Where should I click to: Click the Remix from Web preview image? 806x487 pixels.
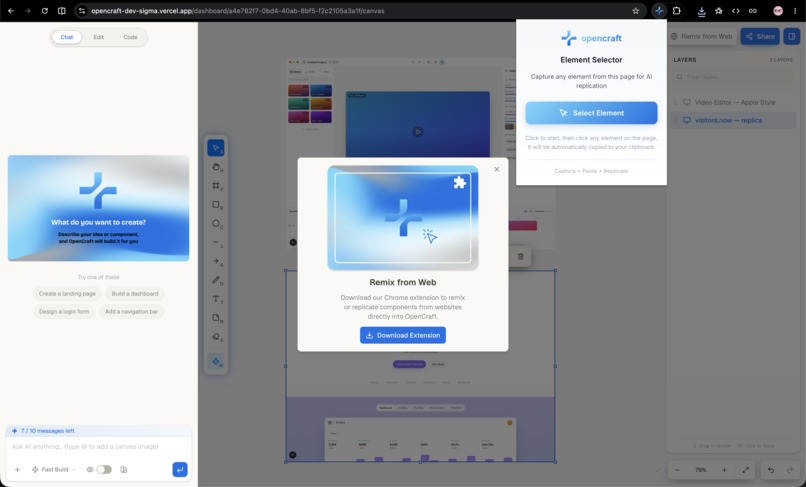tap(403, 218)
